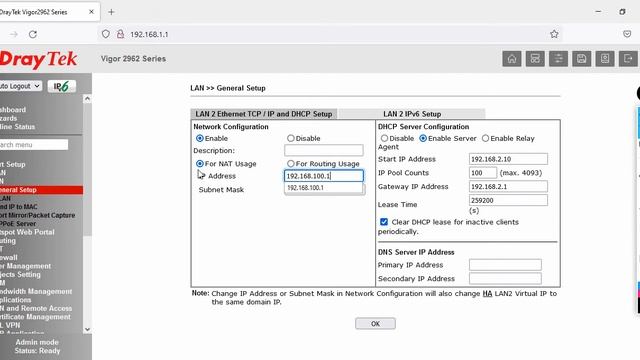Viewport: 640px width, 360px height.
Task: Click the logout arrow icon in header
Action: click(628, 59)
